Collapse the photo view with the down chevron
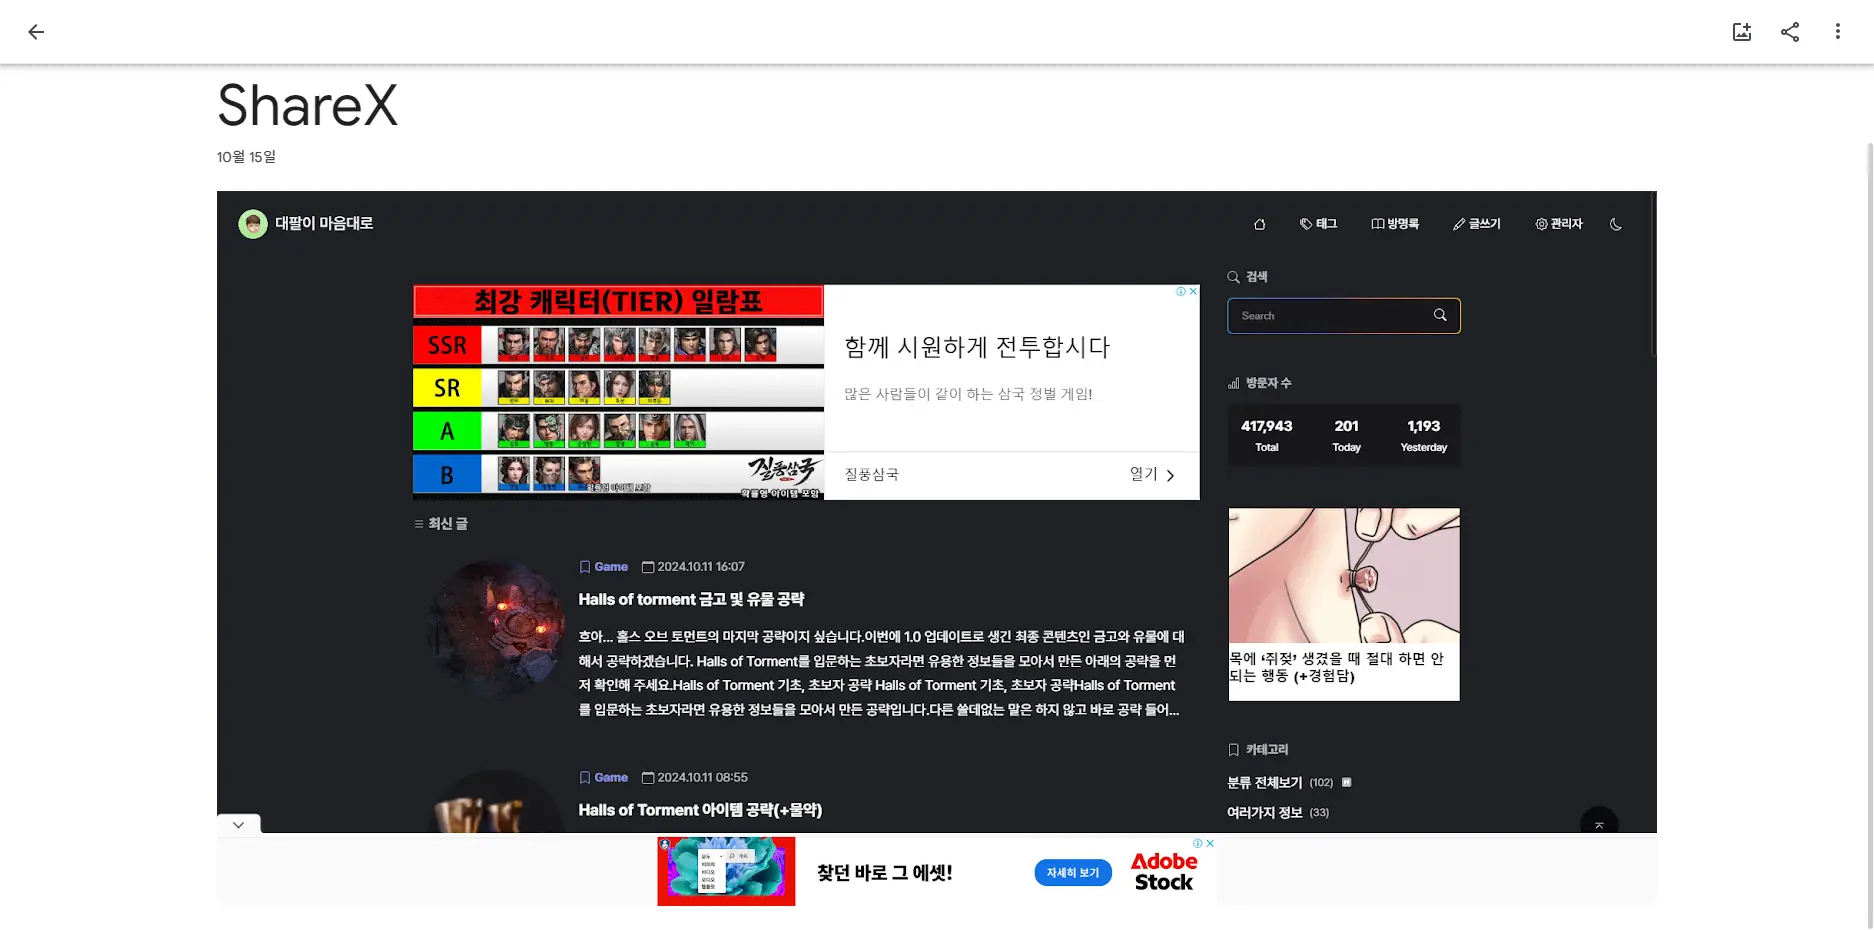 tap(238, 824)
